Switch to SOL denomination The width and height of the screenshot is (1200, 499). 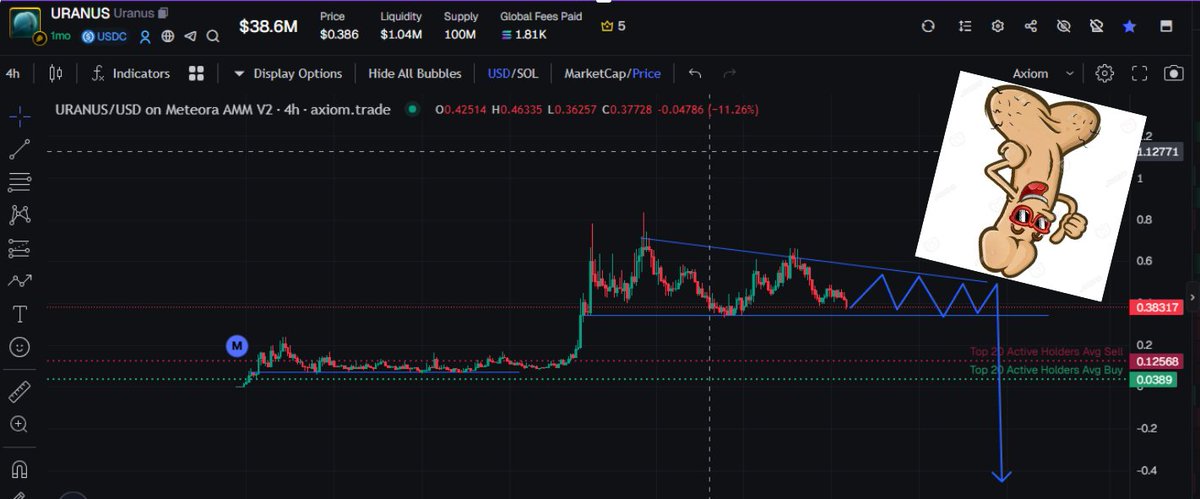526,73
